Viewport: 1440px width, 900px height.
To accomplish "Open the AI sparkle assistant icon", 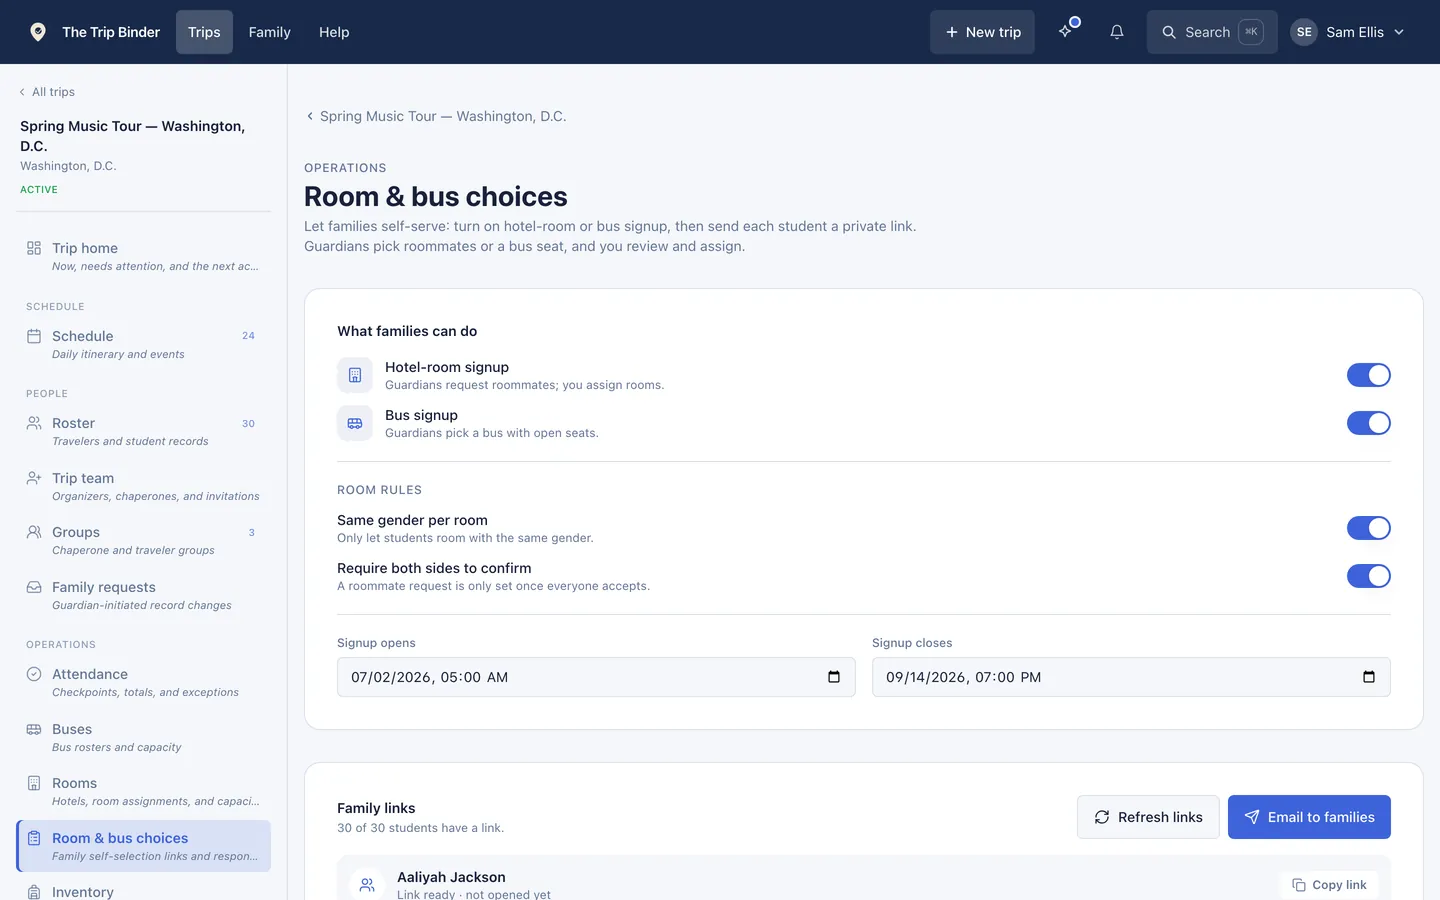I will coord(1067,32).
